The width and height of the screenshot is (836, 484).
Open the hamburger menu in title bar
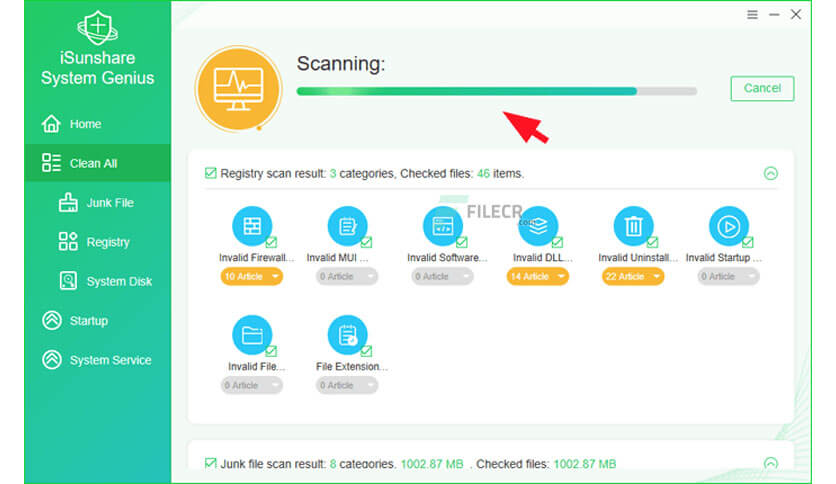pos(752,15)
